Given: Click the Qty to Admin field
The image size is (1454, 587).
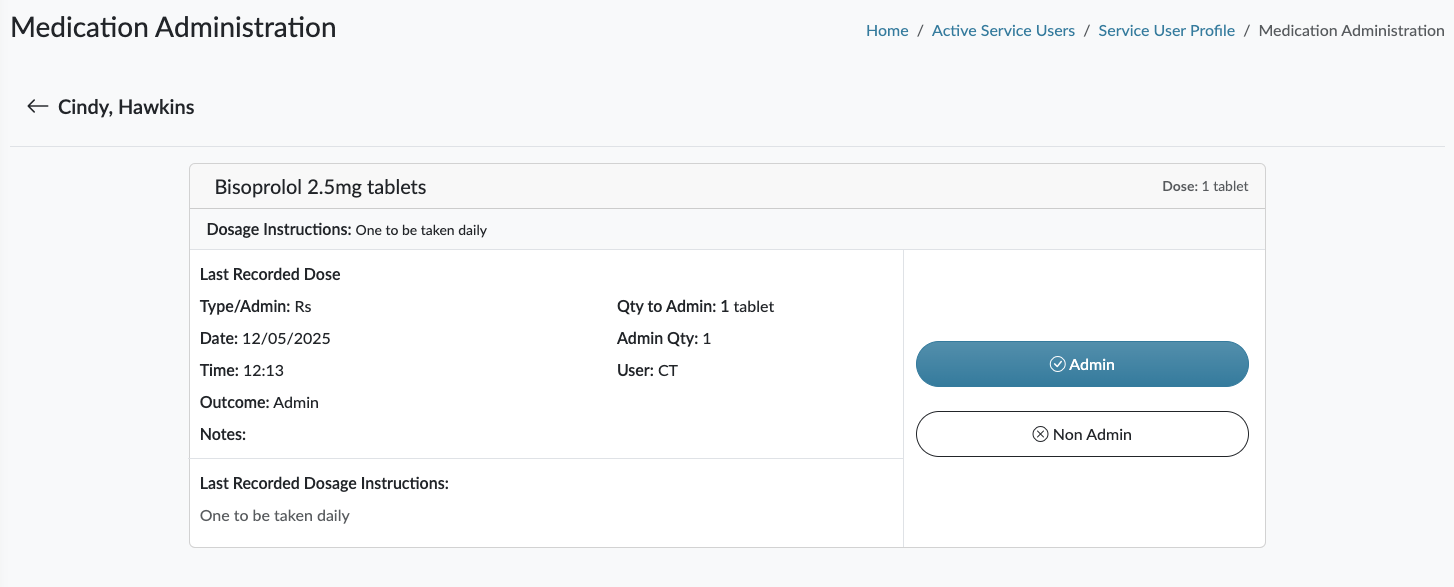Looking at the screenshot, I should pos(695,307).
